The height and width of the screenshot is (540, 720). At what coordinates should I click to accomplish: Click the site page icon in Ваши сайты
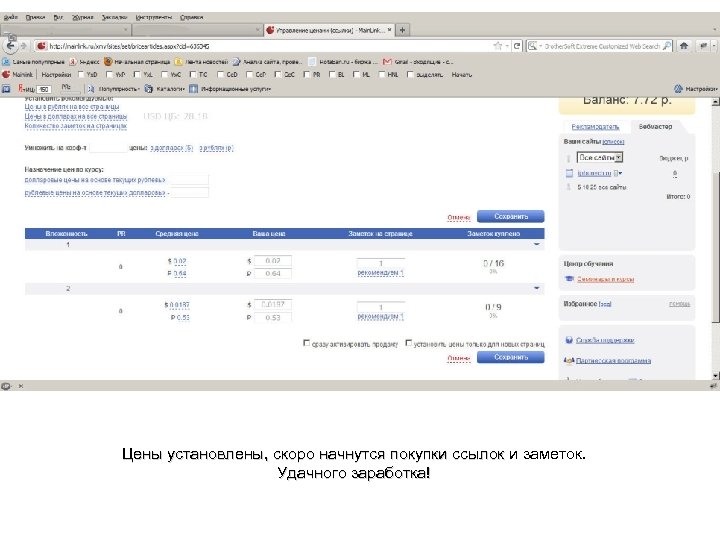coord(569,173)
